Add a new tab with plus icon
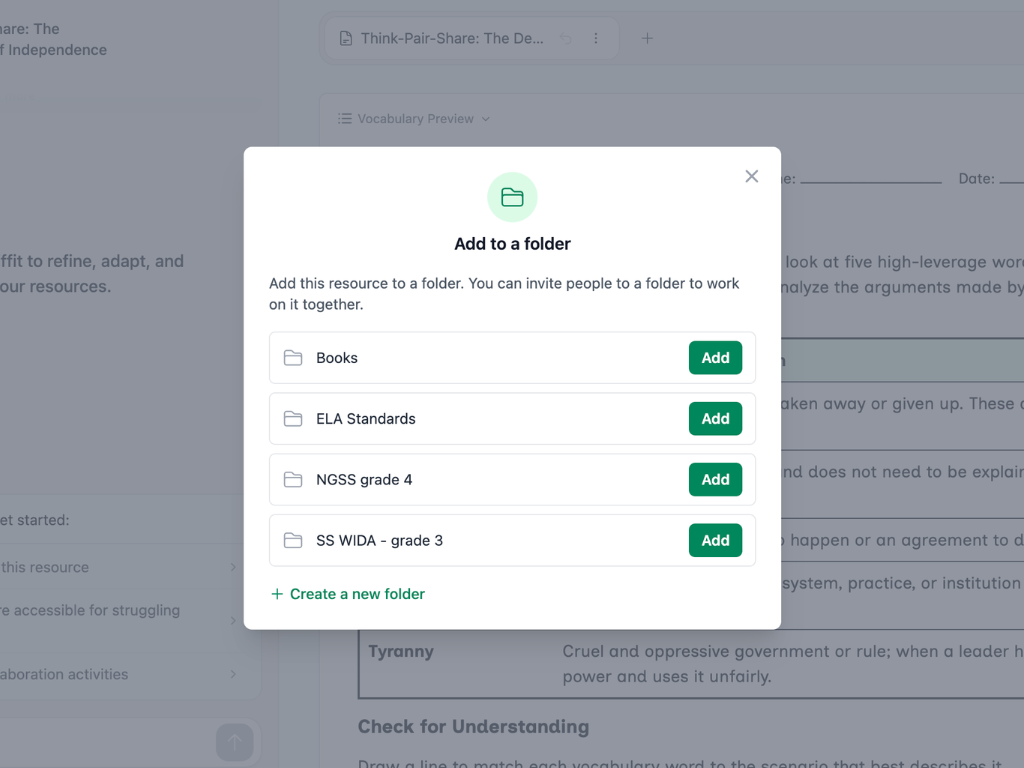 (647, 39)
